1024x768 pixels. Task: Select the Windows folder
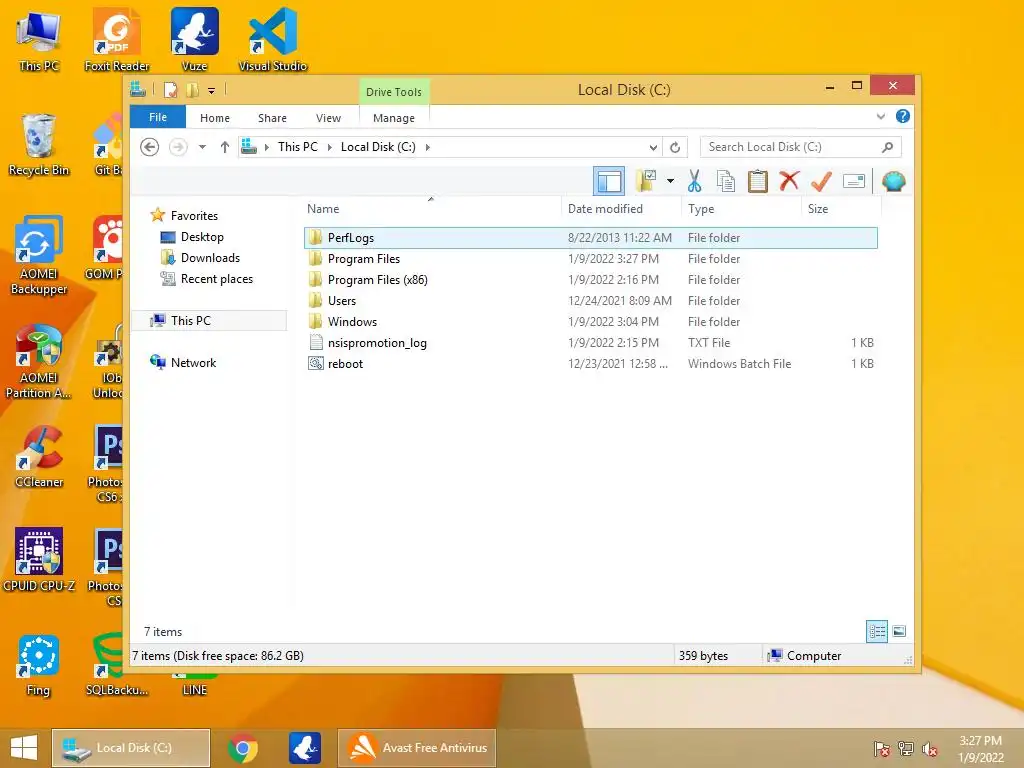[590, 321]
